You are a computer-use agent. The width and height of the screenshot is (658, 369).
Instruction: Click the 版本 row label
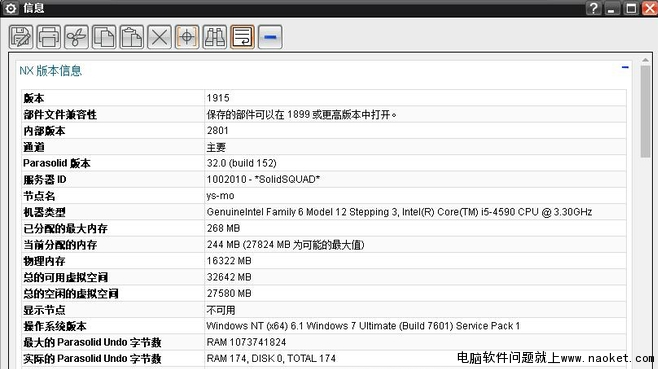point(34,98)
